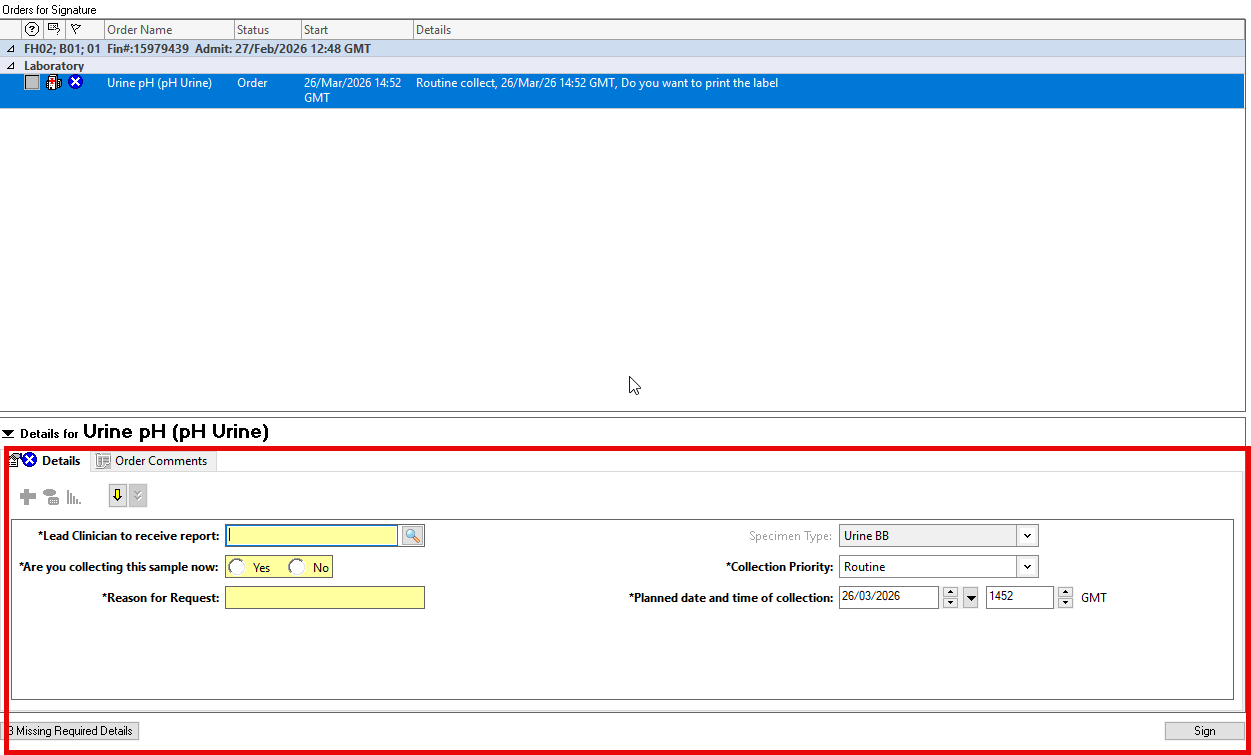Screen dimensions: 1251x755
Task: Tick the checkbox on Urine pH order row
Action: [x=33, y=83]
